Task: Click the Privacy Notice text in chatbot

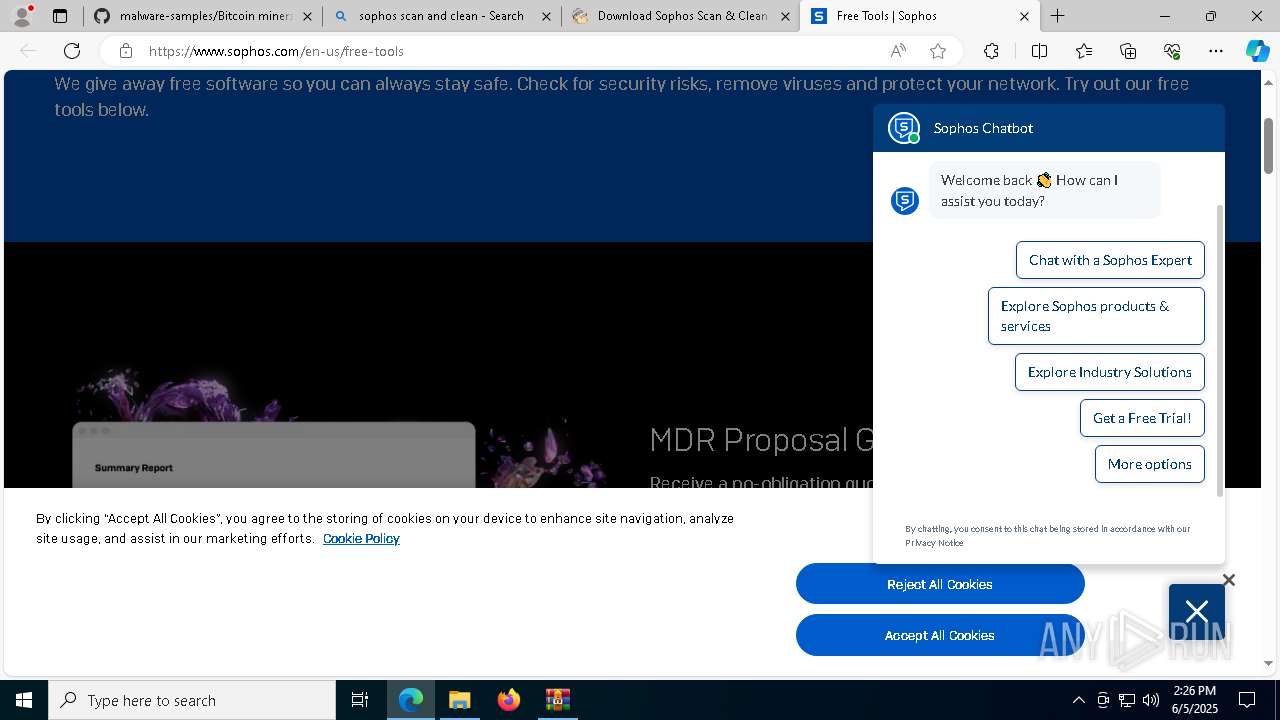Action: point(934,543)
